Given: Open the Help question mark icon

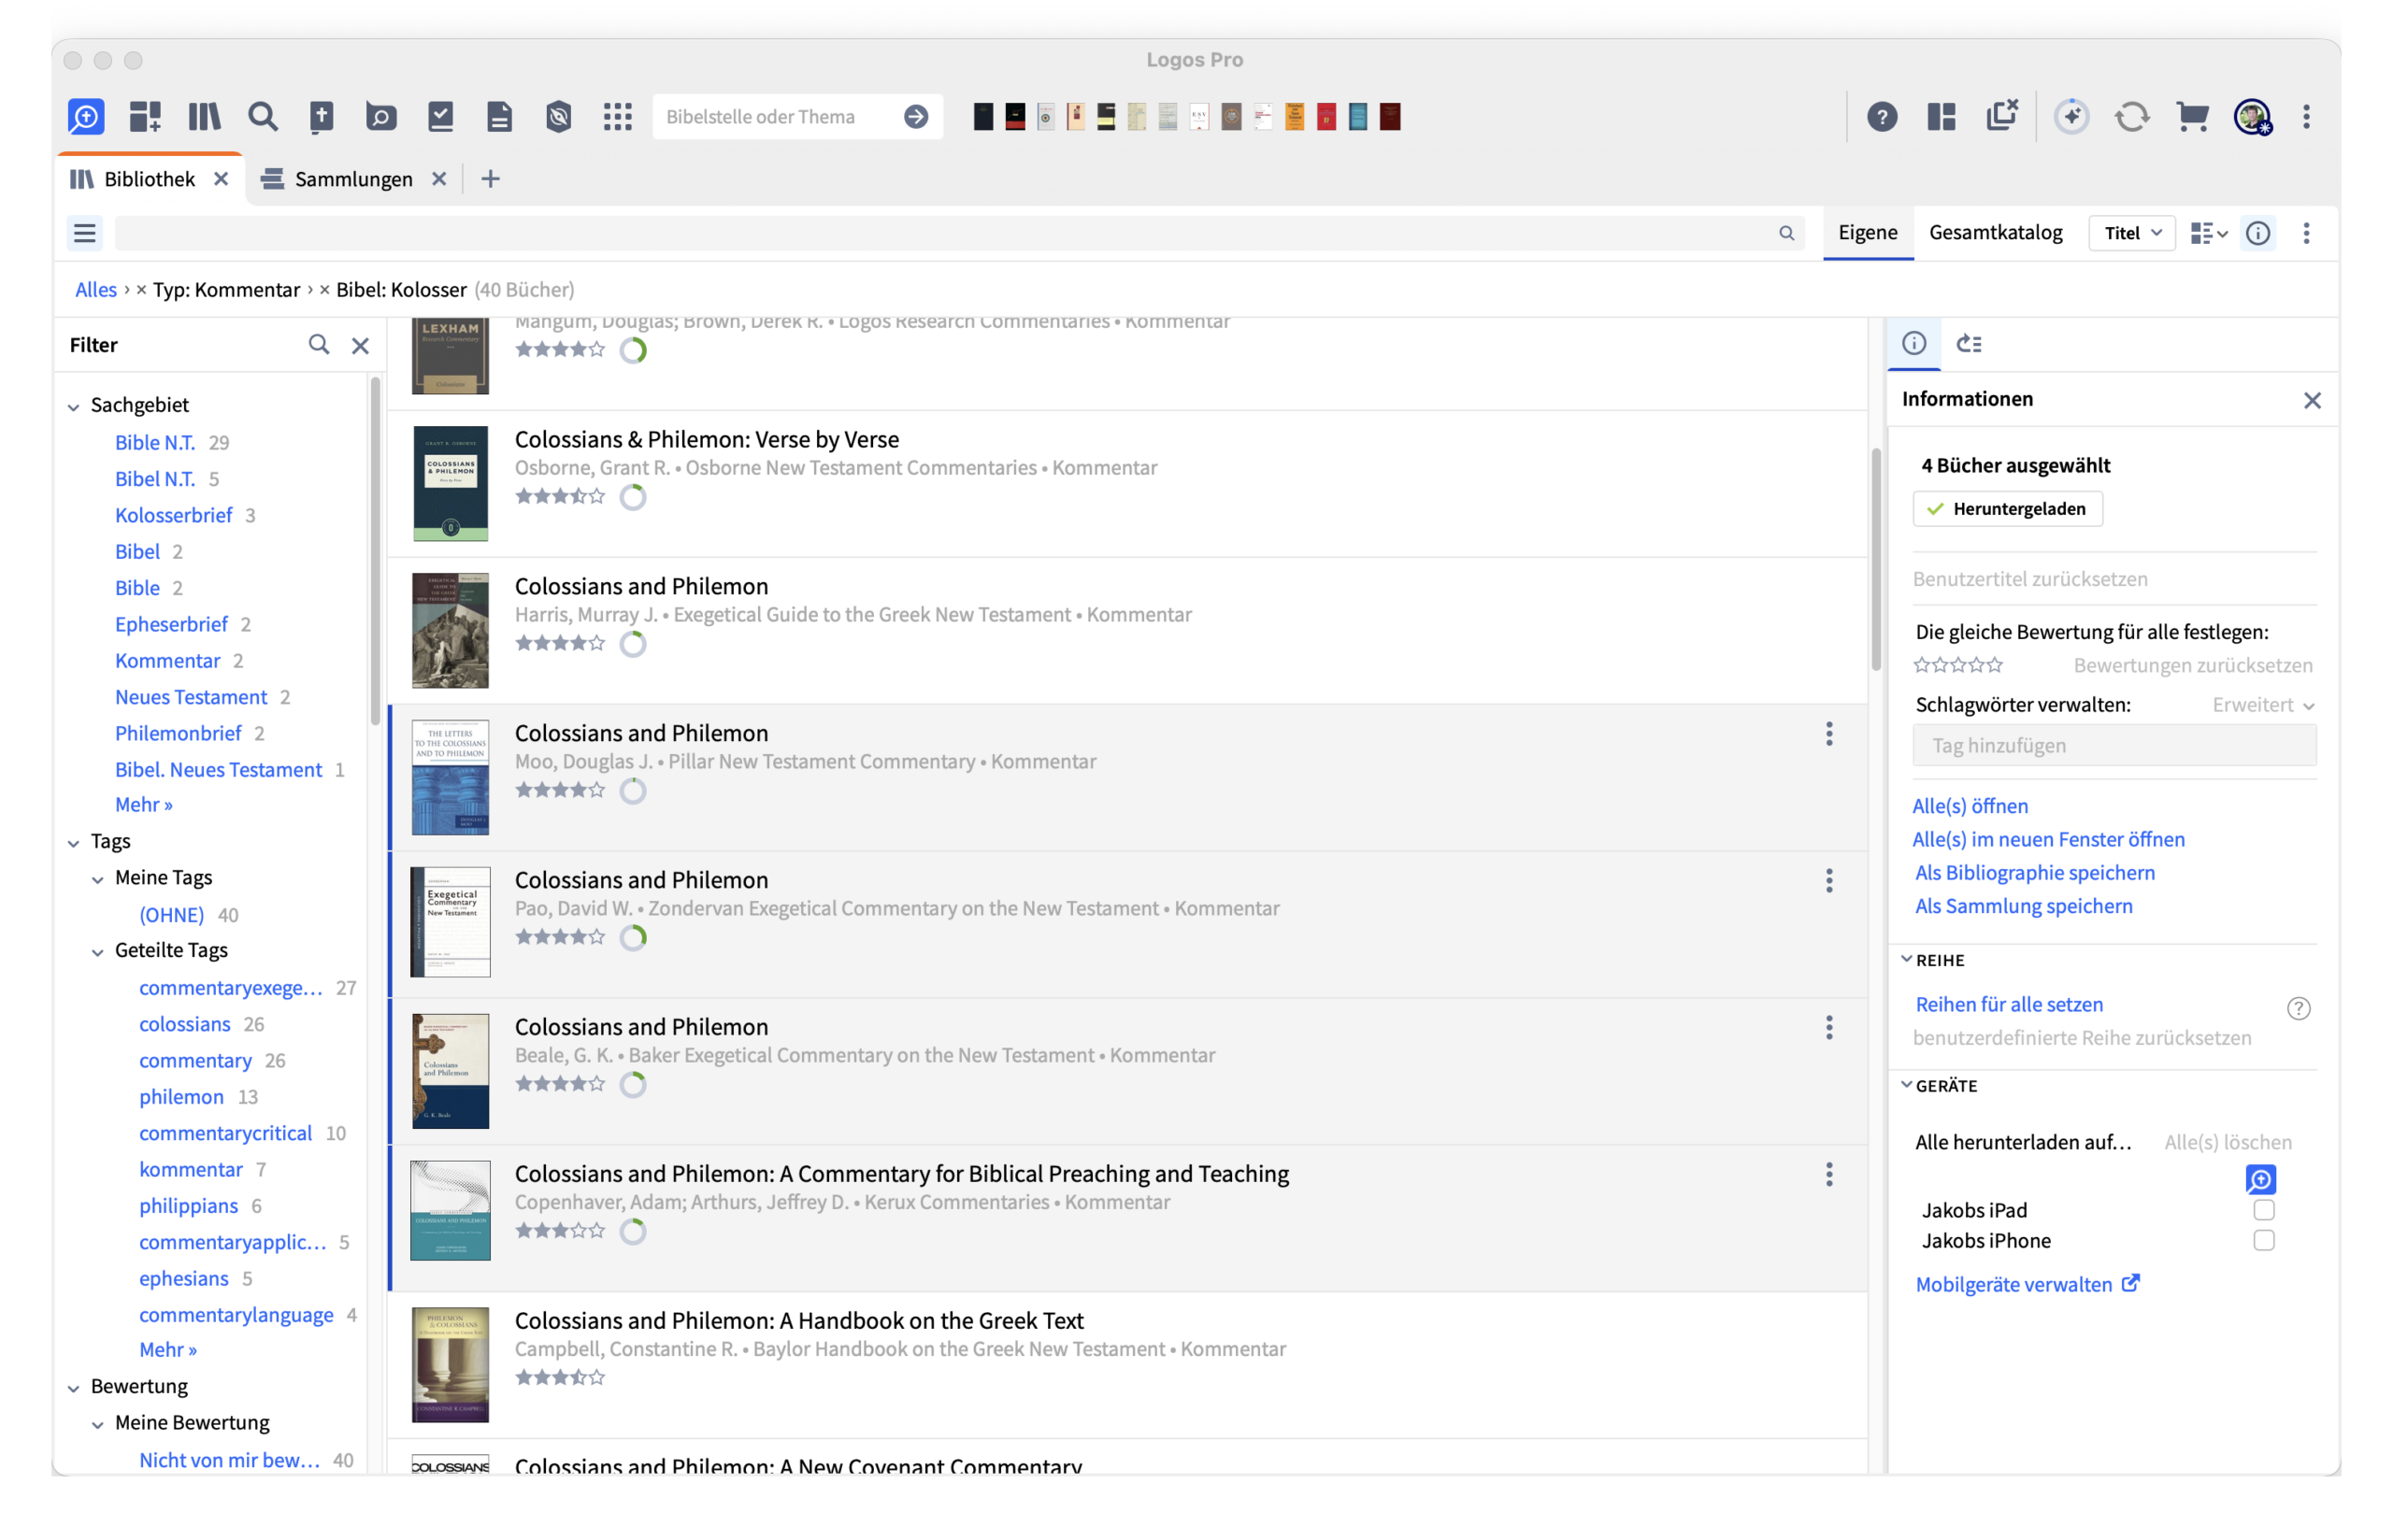Looking at the screenshot, I should [x=1882, y=117].
